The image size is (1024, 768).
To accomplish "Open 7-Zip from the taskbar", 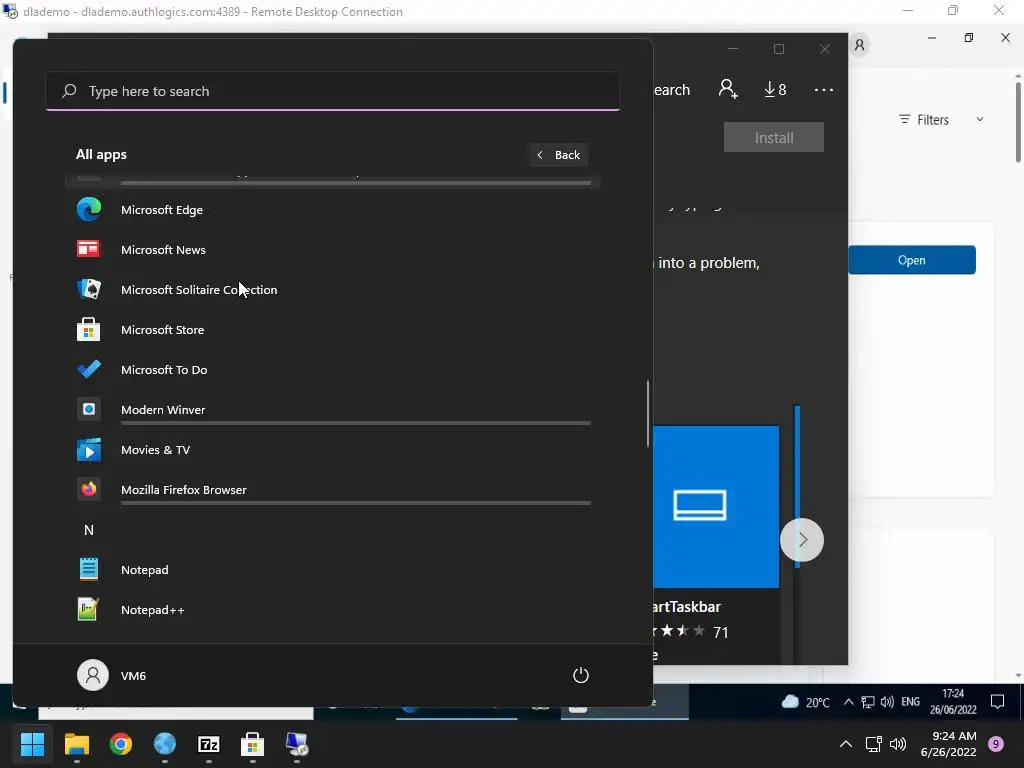I will (209, 744).
